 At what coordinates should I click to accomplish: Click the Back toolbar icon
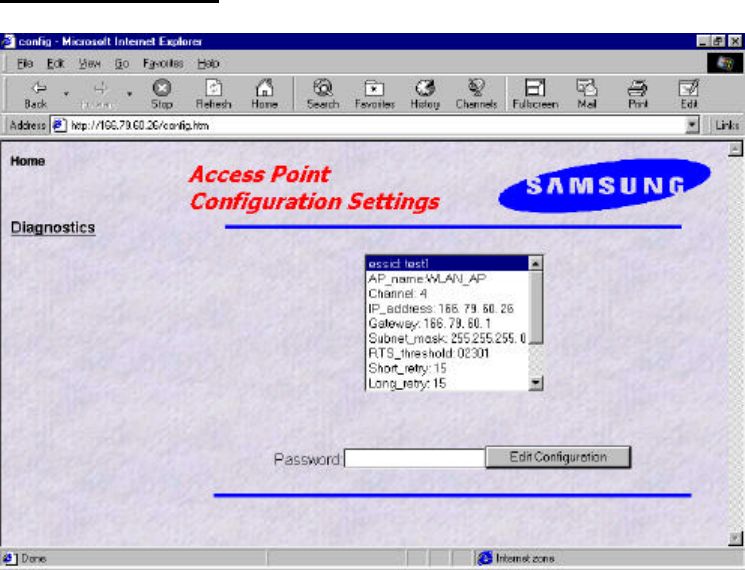[x=38, y=88]
